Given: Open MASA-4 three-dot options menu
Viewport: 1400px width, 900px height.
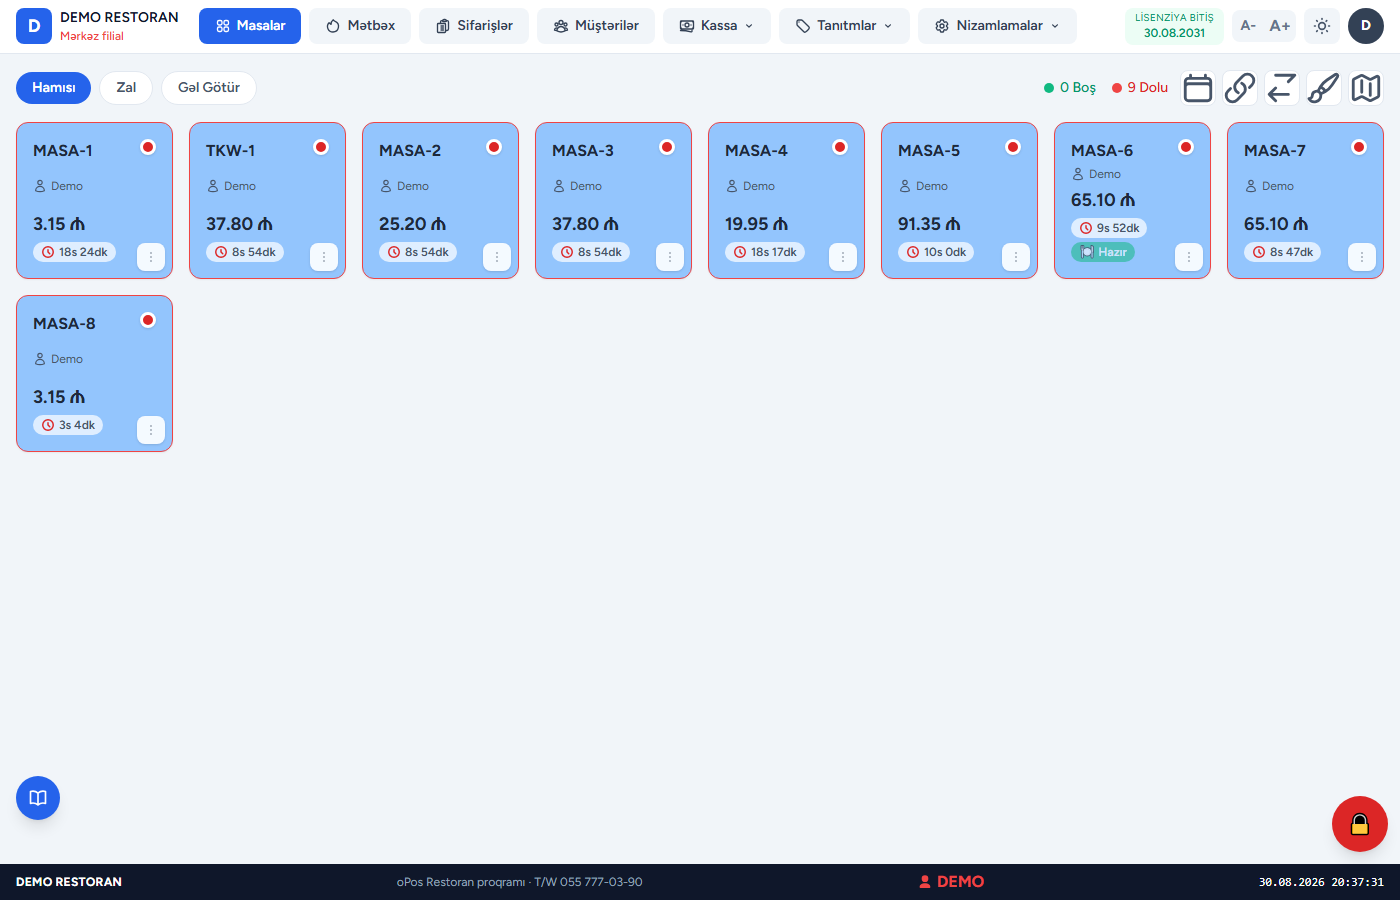Looking at the screenshot, I should tap(843, 257).
